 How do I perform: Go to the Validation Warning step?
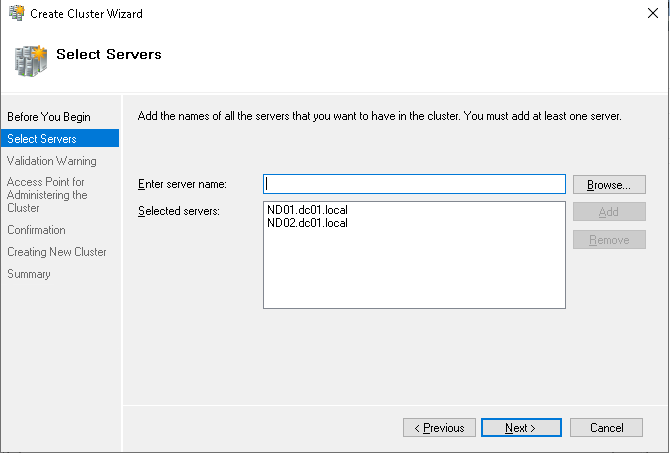coord(52,161)
